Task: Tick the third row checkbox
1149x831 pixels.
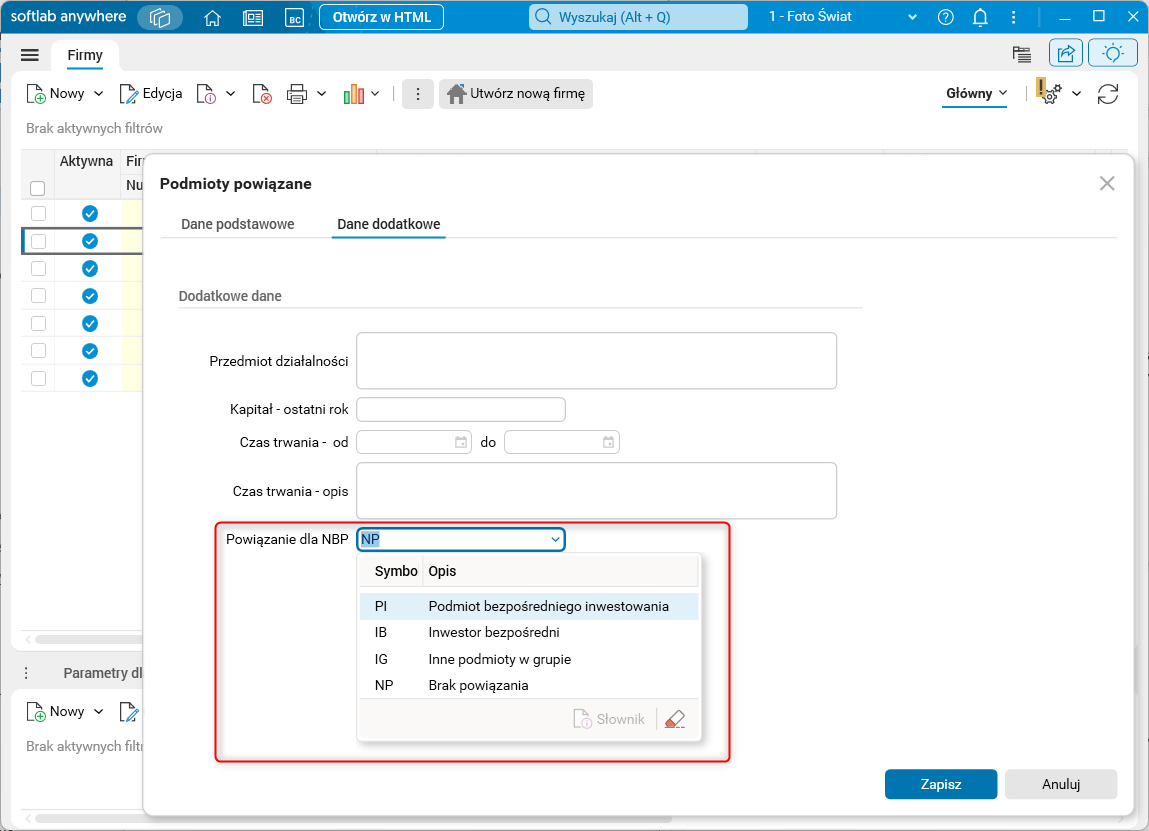Action: click(38, 268)
